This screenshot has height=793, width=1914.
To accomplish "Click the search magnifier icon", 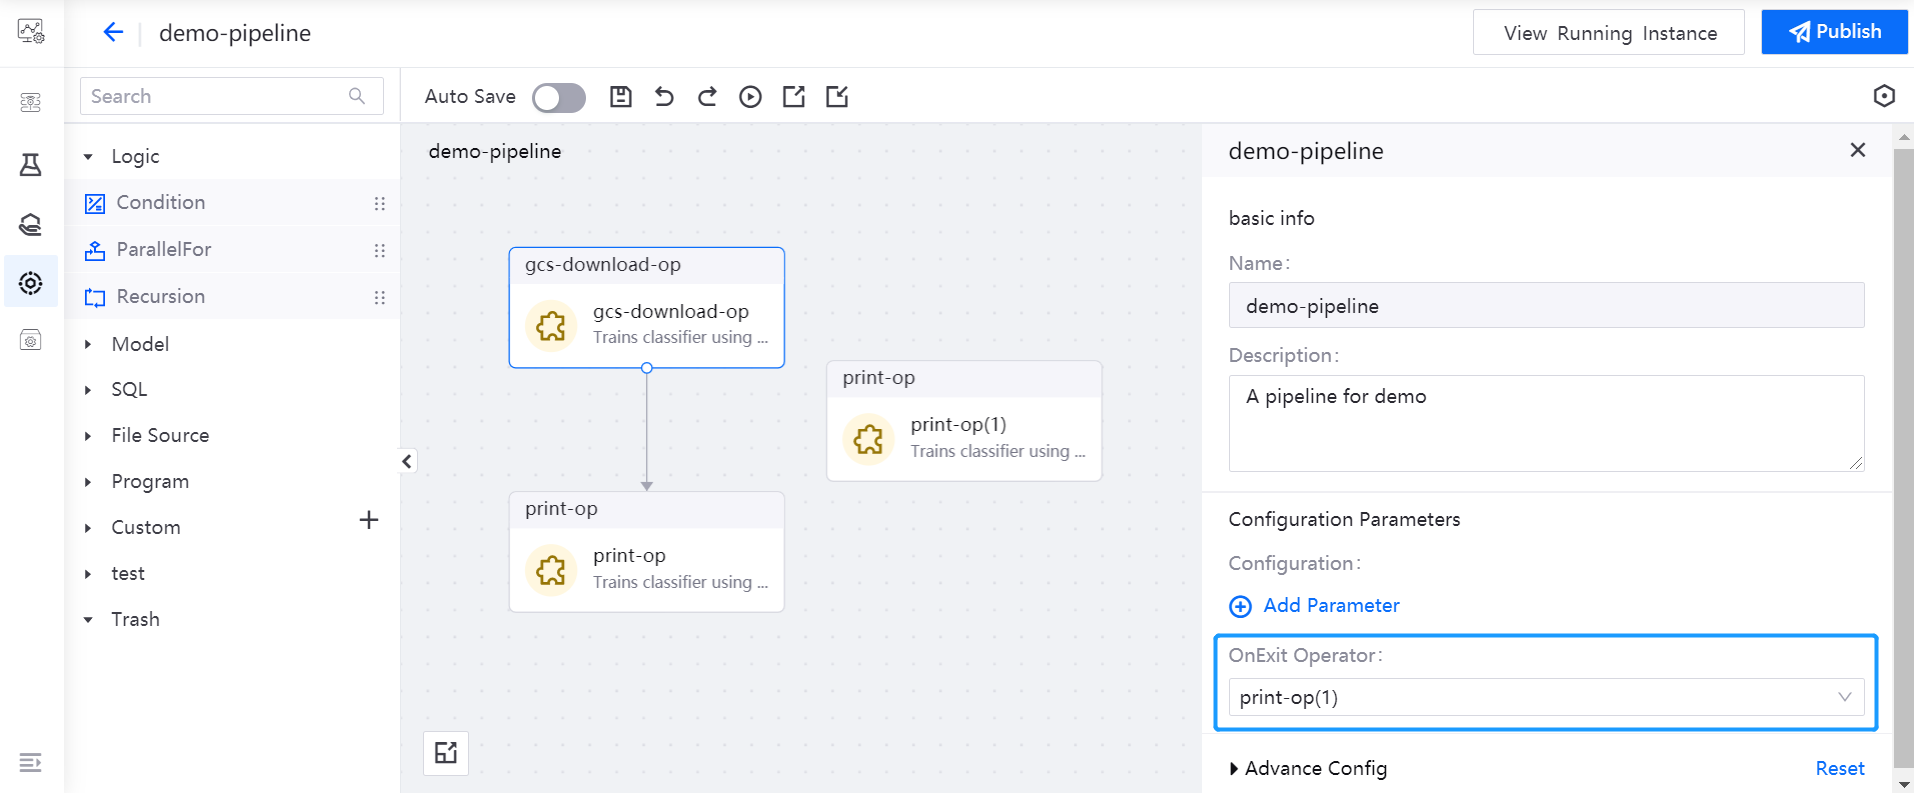I will 357,96.
